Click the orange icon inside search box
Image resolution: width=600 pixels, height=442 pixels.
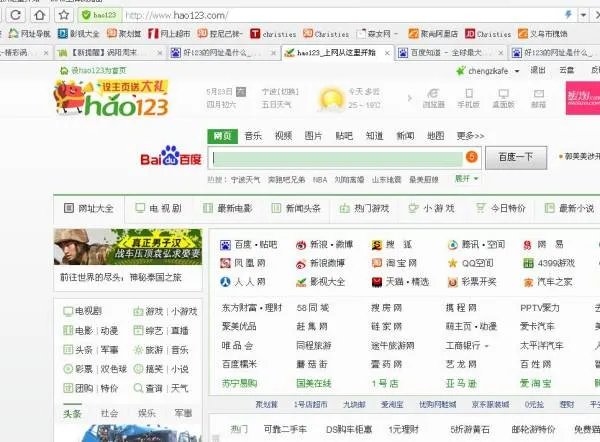click(x=472, y=157)
